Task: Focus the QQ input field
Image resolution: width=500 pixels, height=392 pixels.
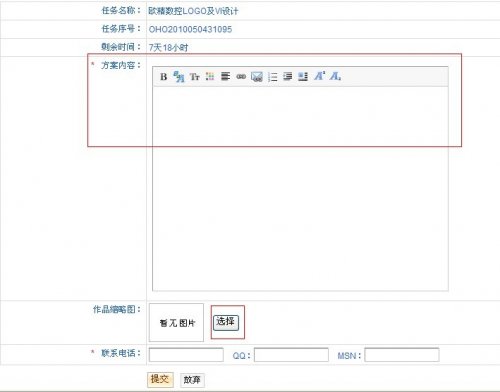Action: (291, 355)
